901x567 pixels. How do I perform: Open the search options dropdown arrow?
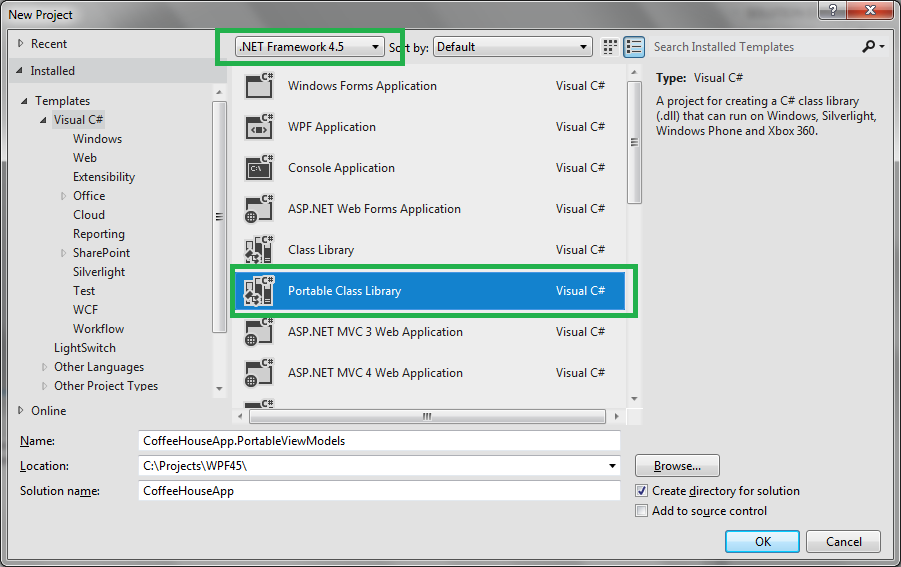click(882, 47)
